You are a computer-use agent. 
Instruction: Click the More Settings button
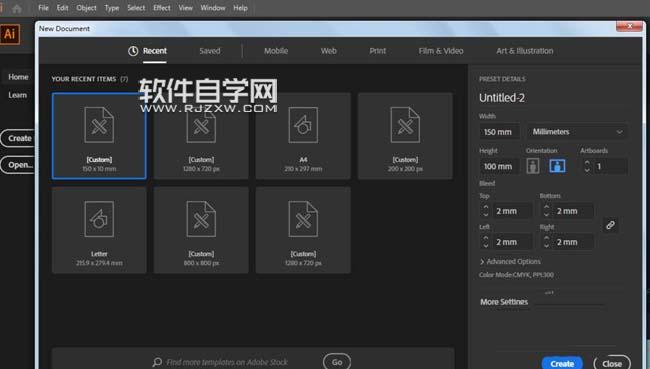(504, 302)
